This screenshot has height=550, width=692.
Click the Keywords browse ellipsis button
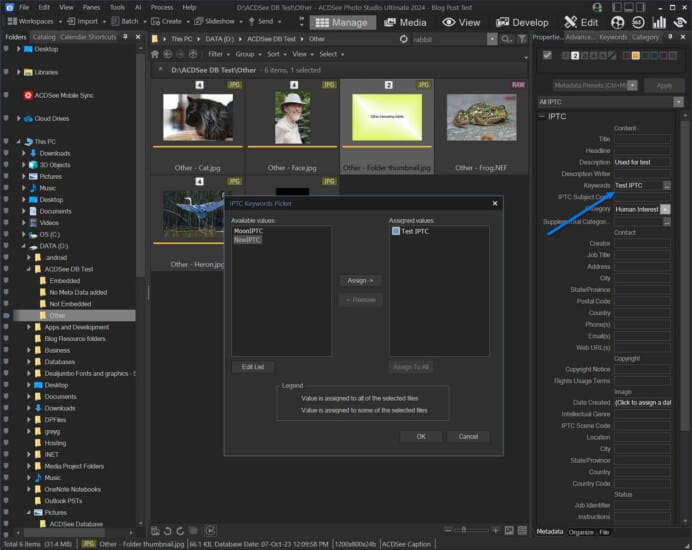pyautogui.click(x=667, y=185)
